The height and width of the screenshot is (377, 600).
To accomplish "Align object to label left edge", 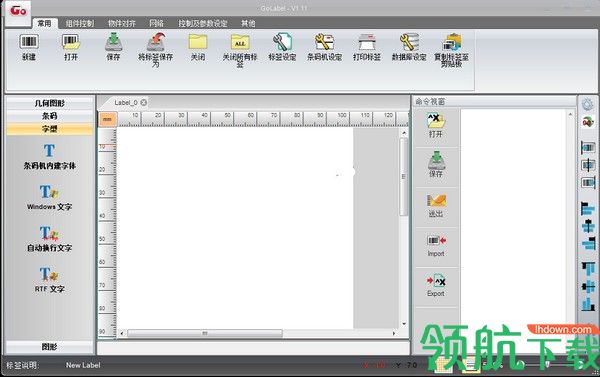I will (x=588, y=147).
